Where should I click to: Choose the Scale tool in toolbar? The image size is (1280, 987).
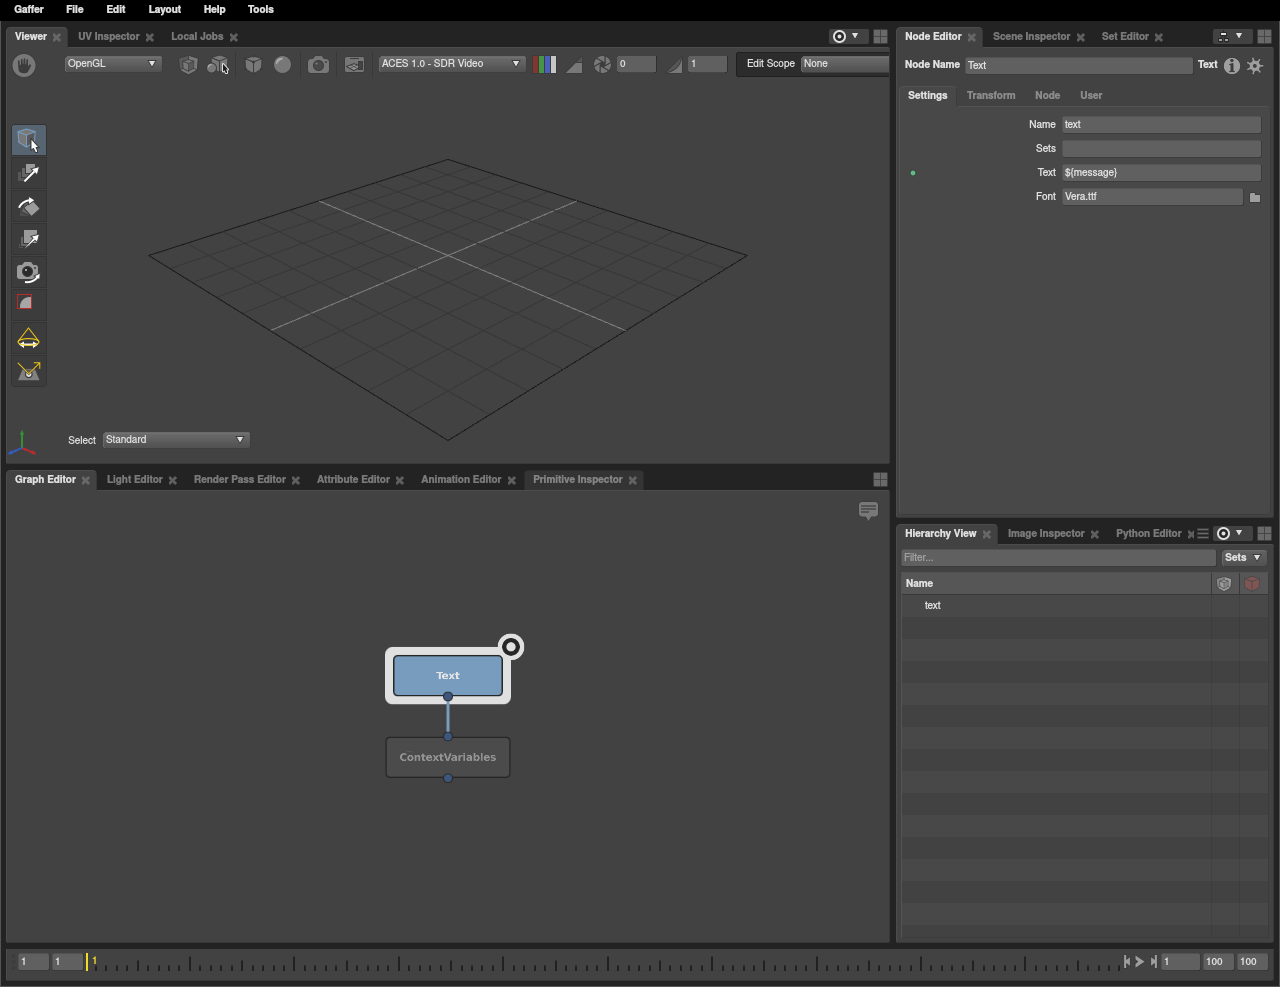click(x=28, y=240)
